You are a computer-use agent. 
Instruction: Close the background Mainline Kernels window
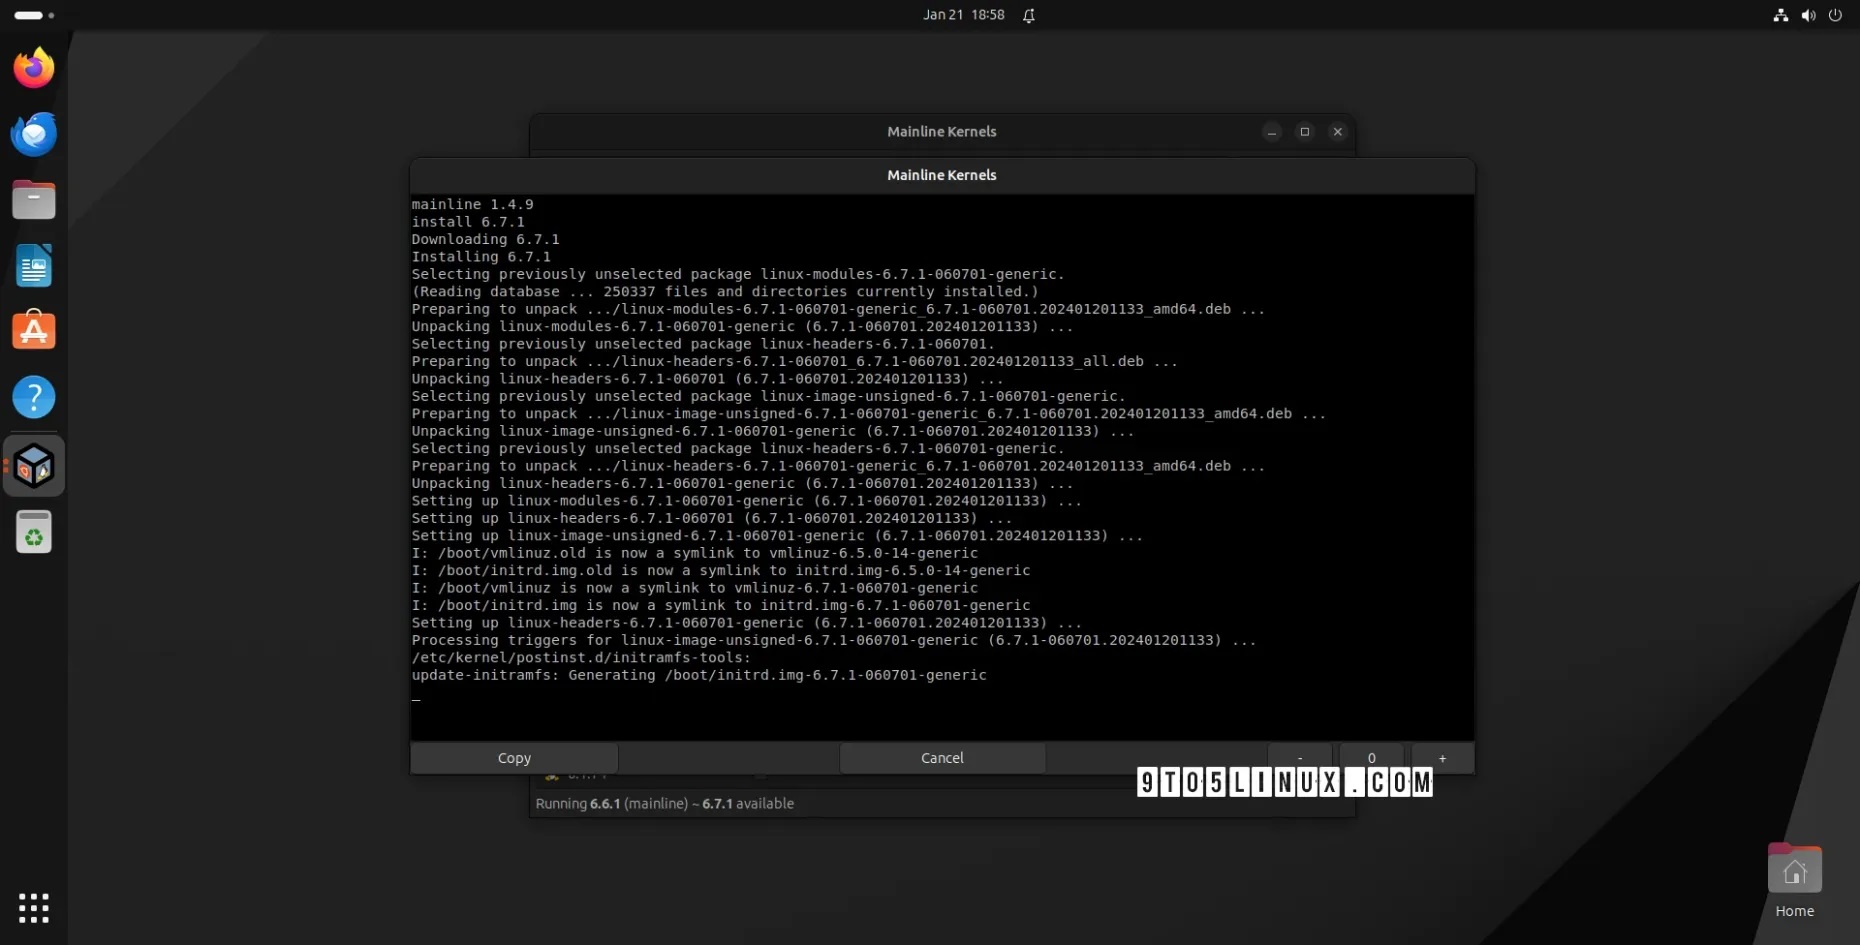coord(1338,132)
